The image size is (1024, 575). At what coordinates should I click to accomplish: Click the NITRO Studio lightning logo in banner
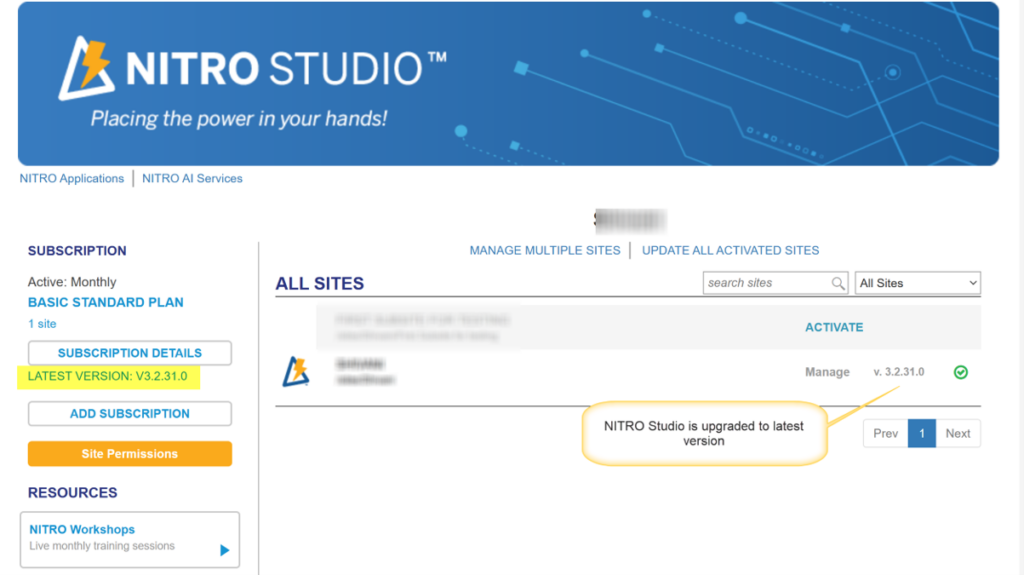pos(86,68)
